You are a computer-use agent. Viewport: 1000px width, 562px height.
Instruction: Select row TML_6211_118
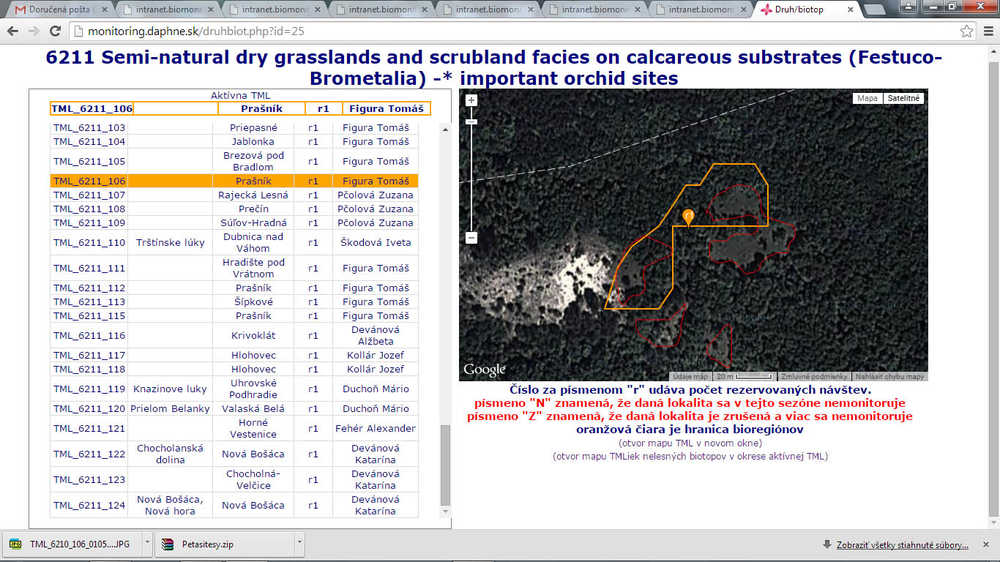(233, 369)
